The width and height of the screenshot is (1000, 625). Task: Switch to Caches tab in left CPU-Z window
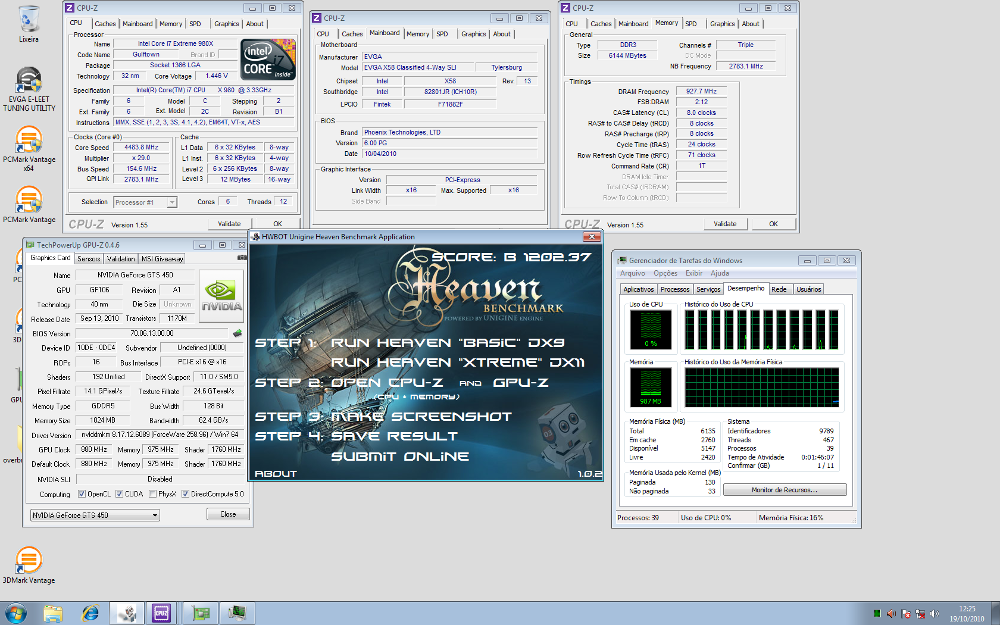click(105, 24)
